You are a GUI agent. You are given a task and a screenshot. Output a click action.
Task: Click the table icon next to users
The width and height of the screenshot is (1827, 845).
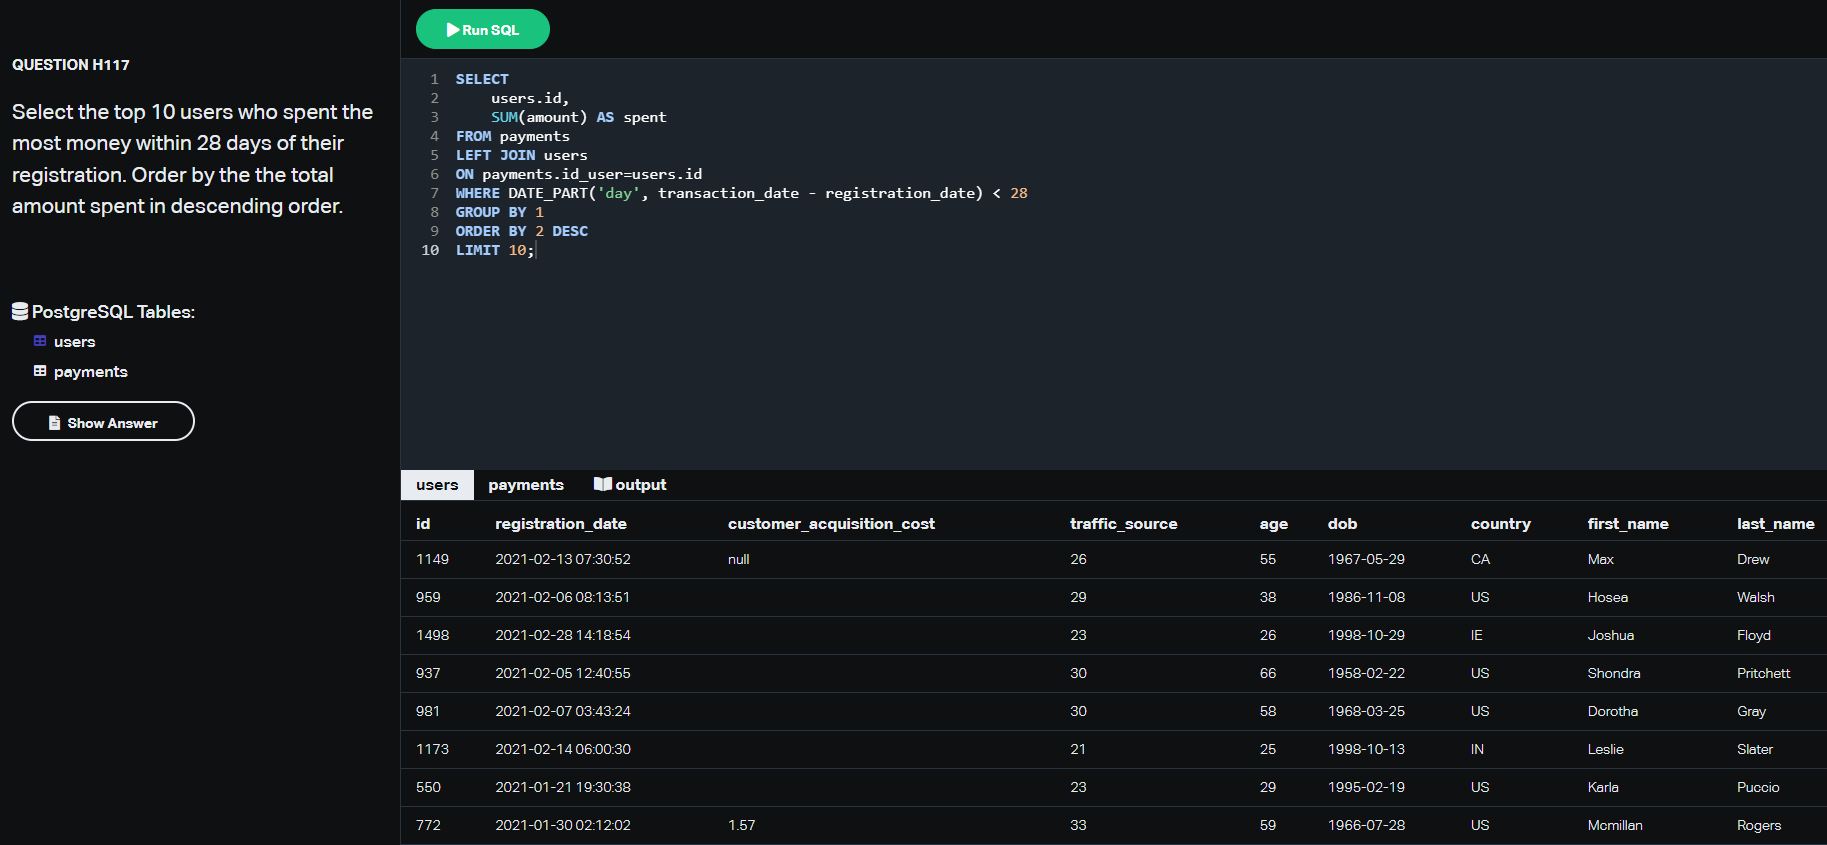click(40, 341)
